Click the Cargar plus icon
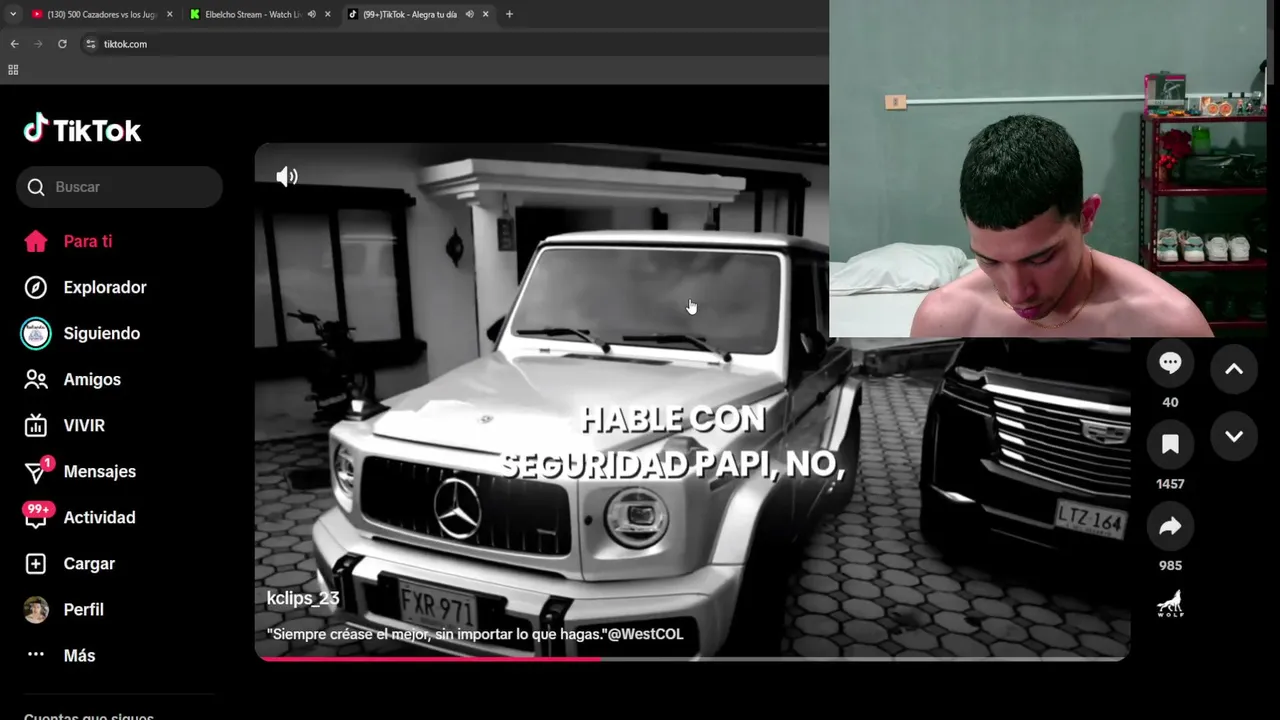This screenshot has width=1280, height=720. click(x=36, y=563)
